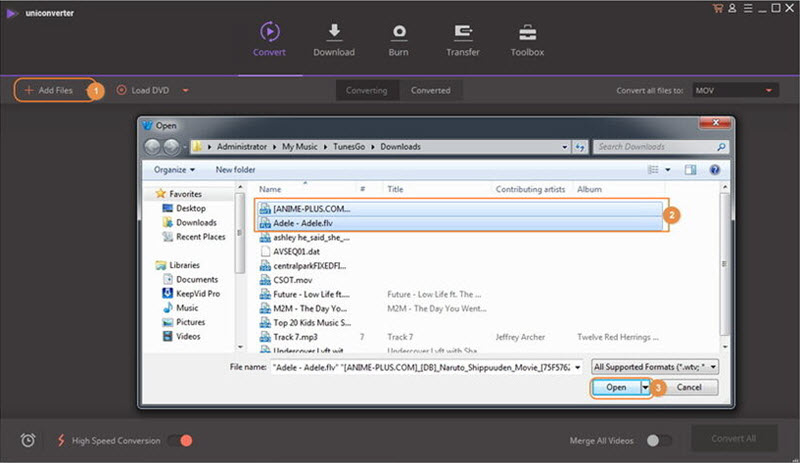Open the dialog help icon
Viewport: 800px width, 463px height.
(715, 169)
